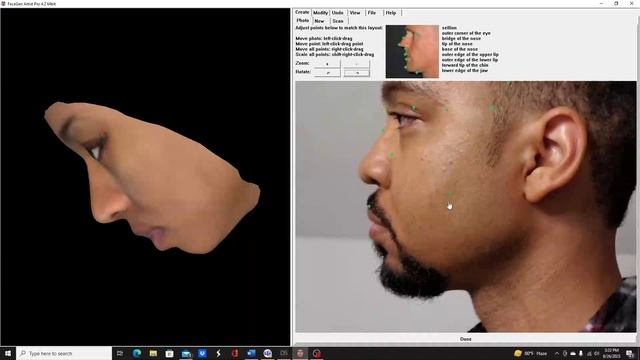Screen dimensions: 640x360
Task: Click the Zoom out (-) button
Action: (x=357, y=64)
